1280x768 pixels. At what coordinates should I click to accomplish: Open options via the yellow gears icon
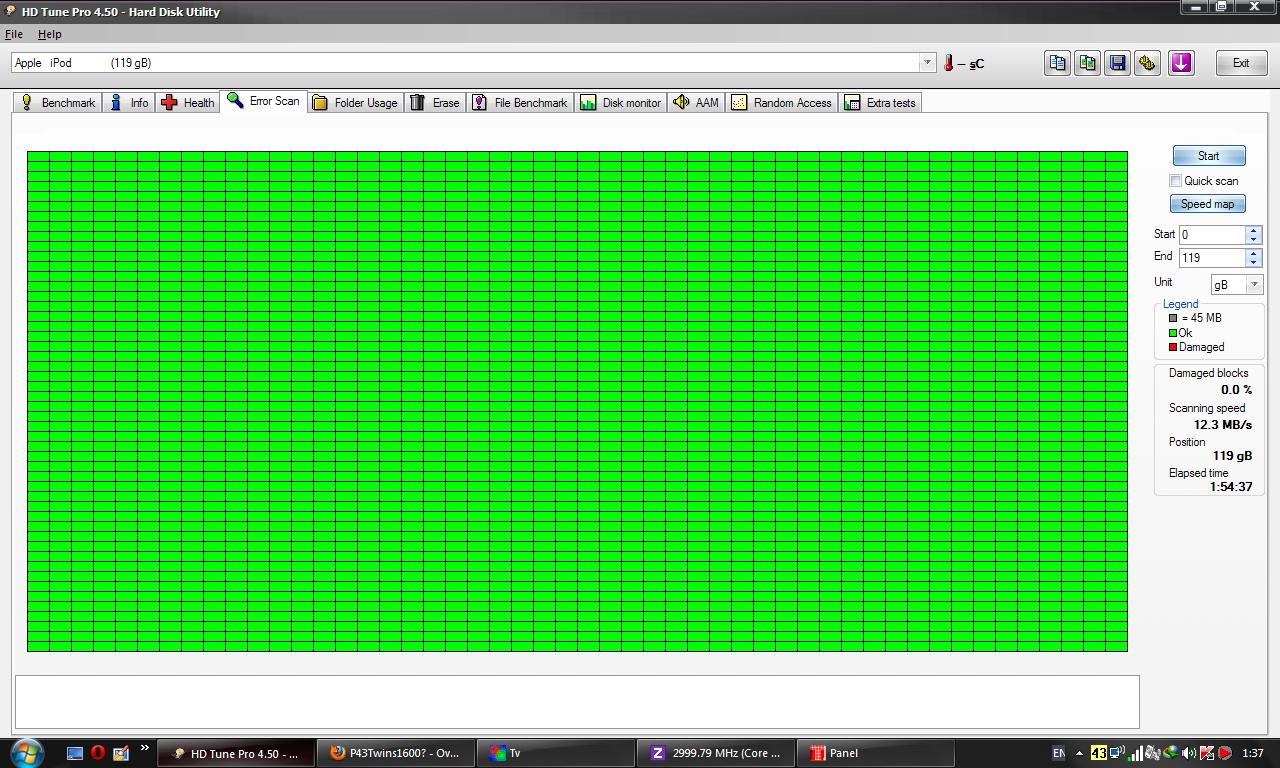coord(1147,63)
